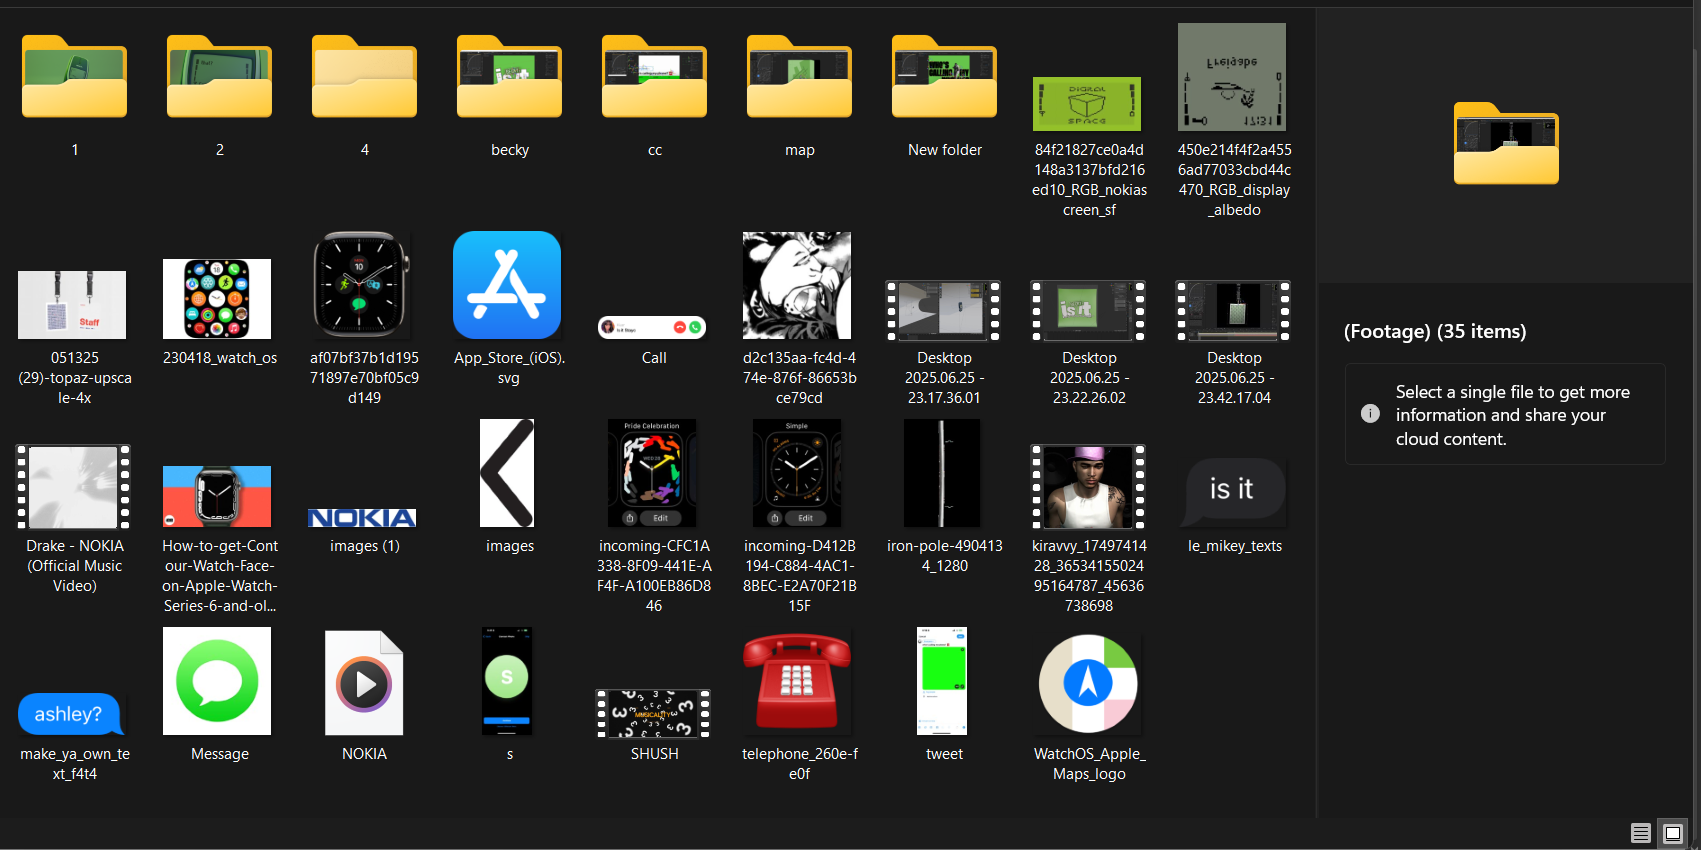Switch to details list view
Viewport: 1701px width, 850px height.
coord(1640,833)
